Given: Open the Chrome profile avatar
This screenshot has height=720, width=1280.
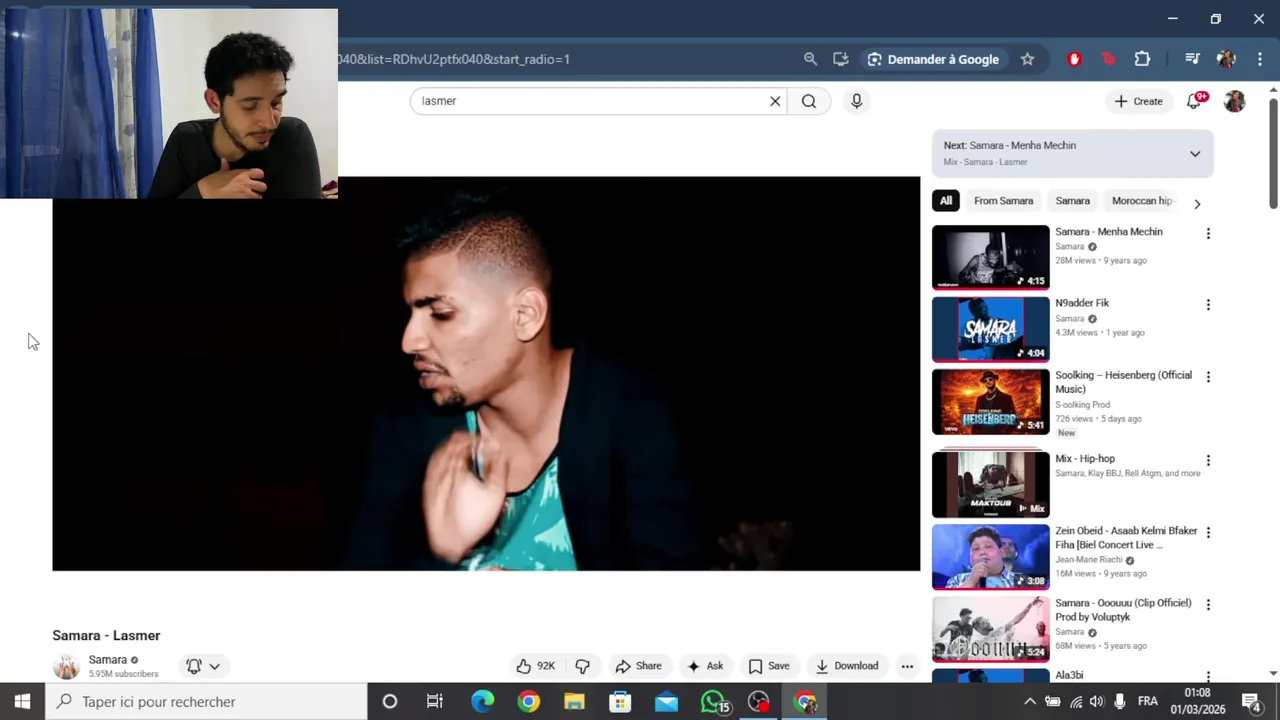Looking at the screenshot, I should pyautogui.click(x=1226, y=59).
